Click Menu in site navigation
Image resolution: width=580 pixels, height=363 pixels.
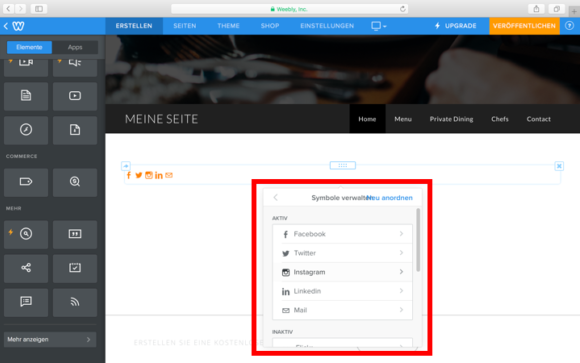pos(403,119)
